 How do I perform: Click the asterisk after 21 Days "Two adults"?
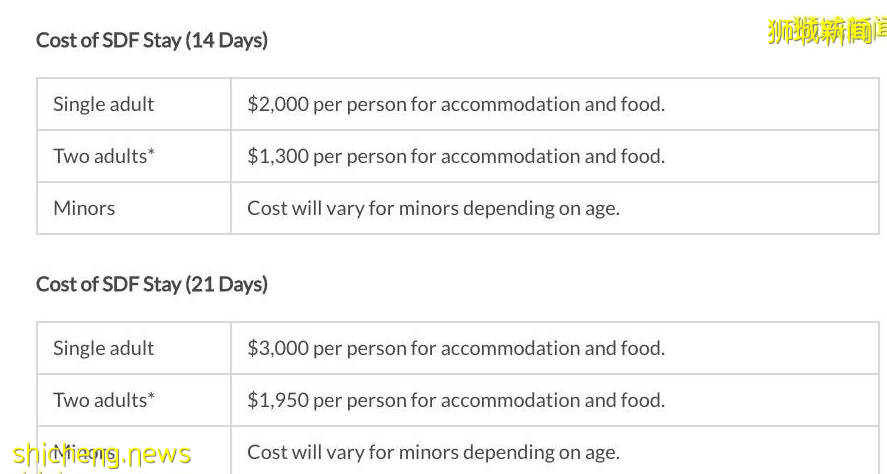(152, 396)
